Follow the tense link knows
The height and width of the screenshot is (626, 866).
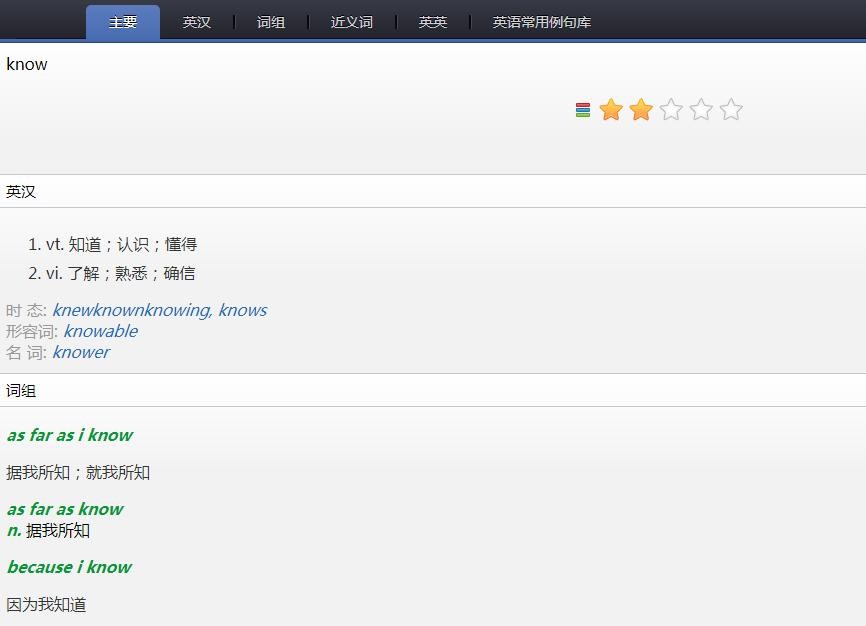(x=242, y=311)
